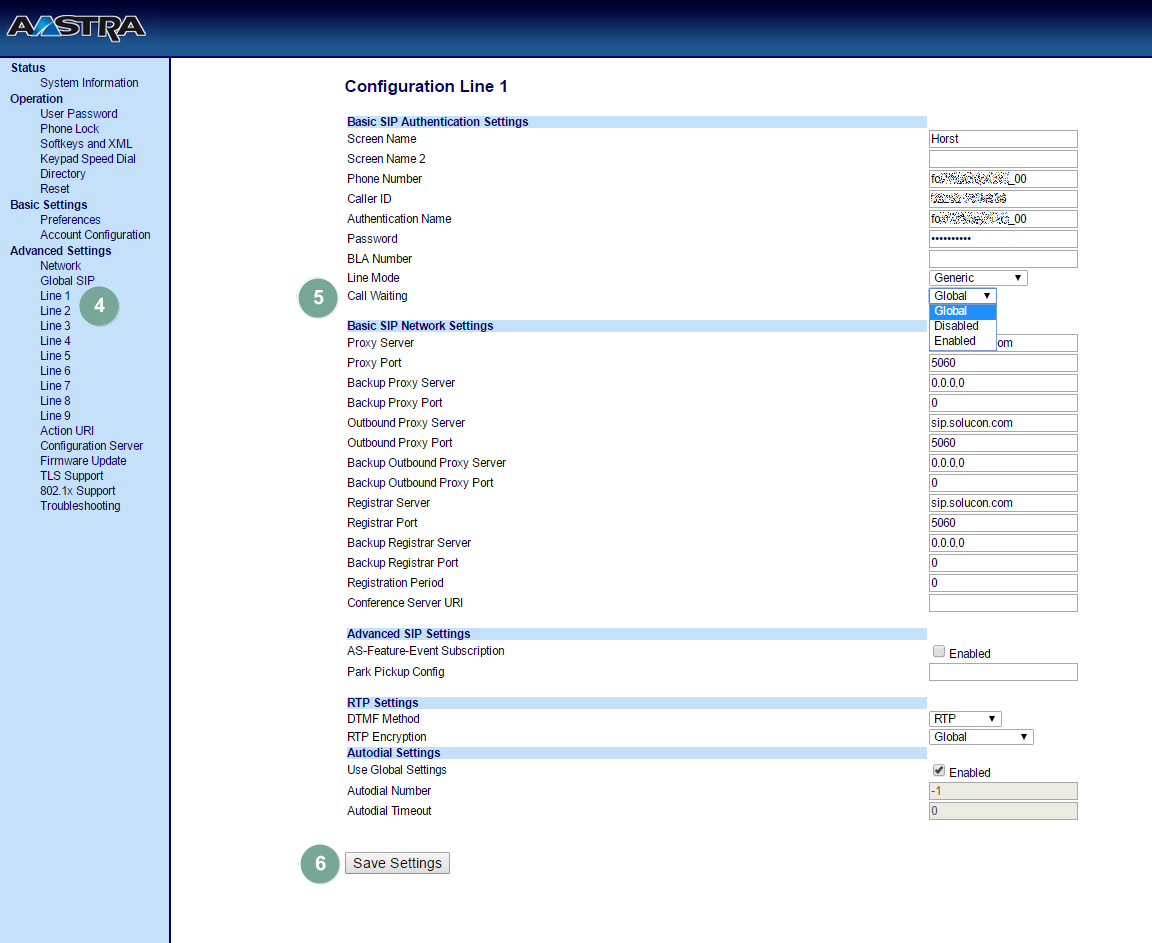Image resolution: width=1152 pixels, height=943 pixels.
Task: Open the Firmware Update link
Action: coord(83,461)
